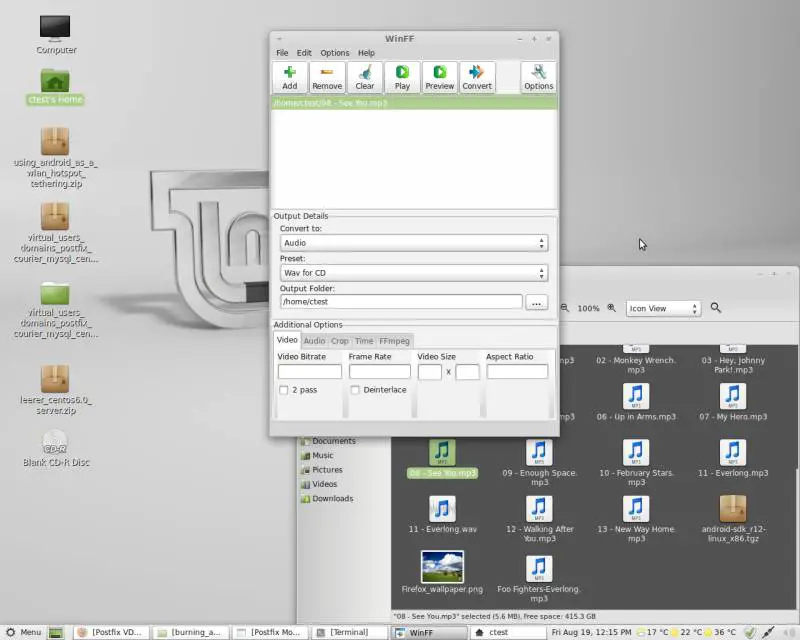Viewport: 800px width, 640px height.
Task: Expand the Convert to Audio dropdown
Action: 413,243
